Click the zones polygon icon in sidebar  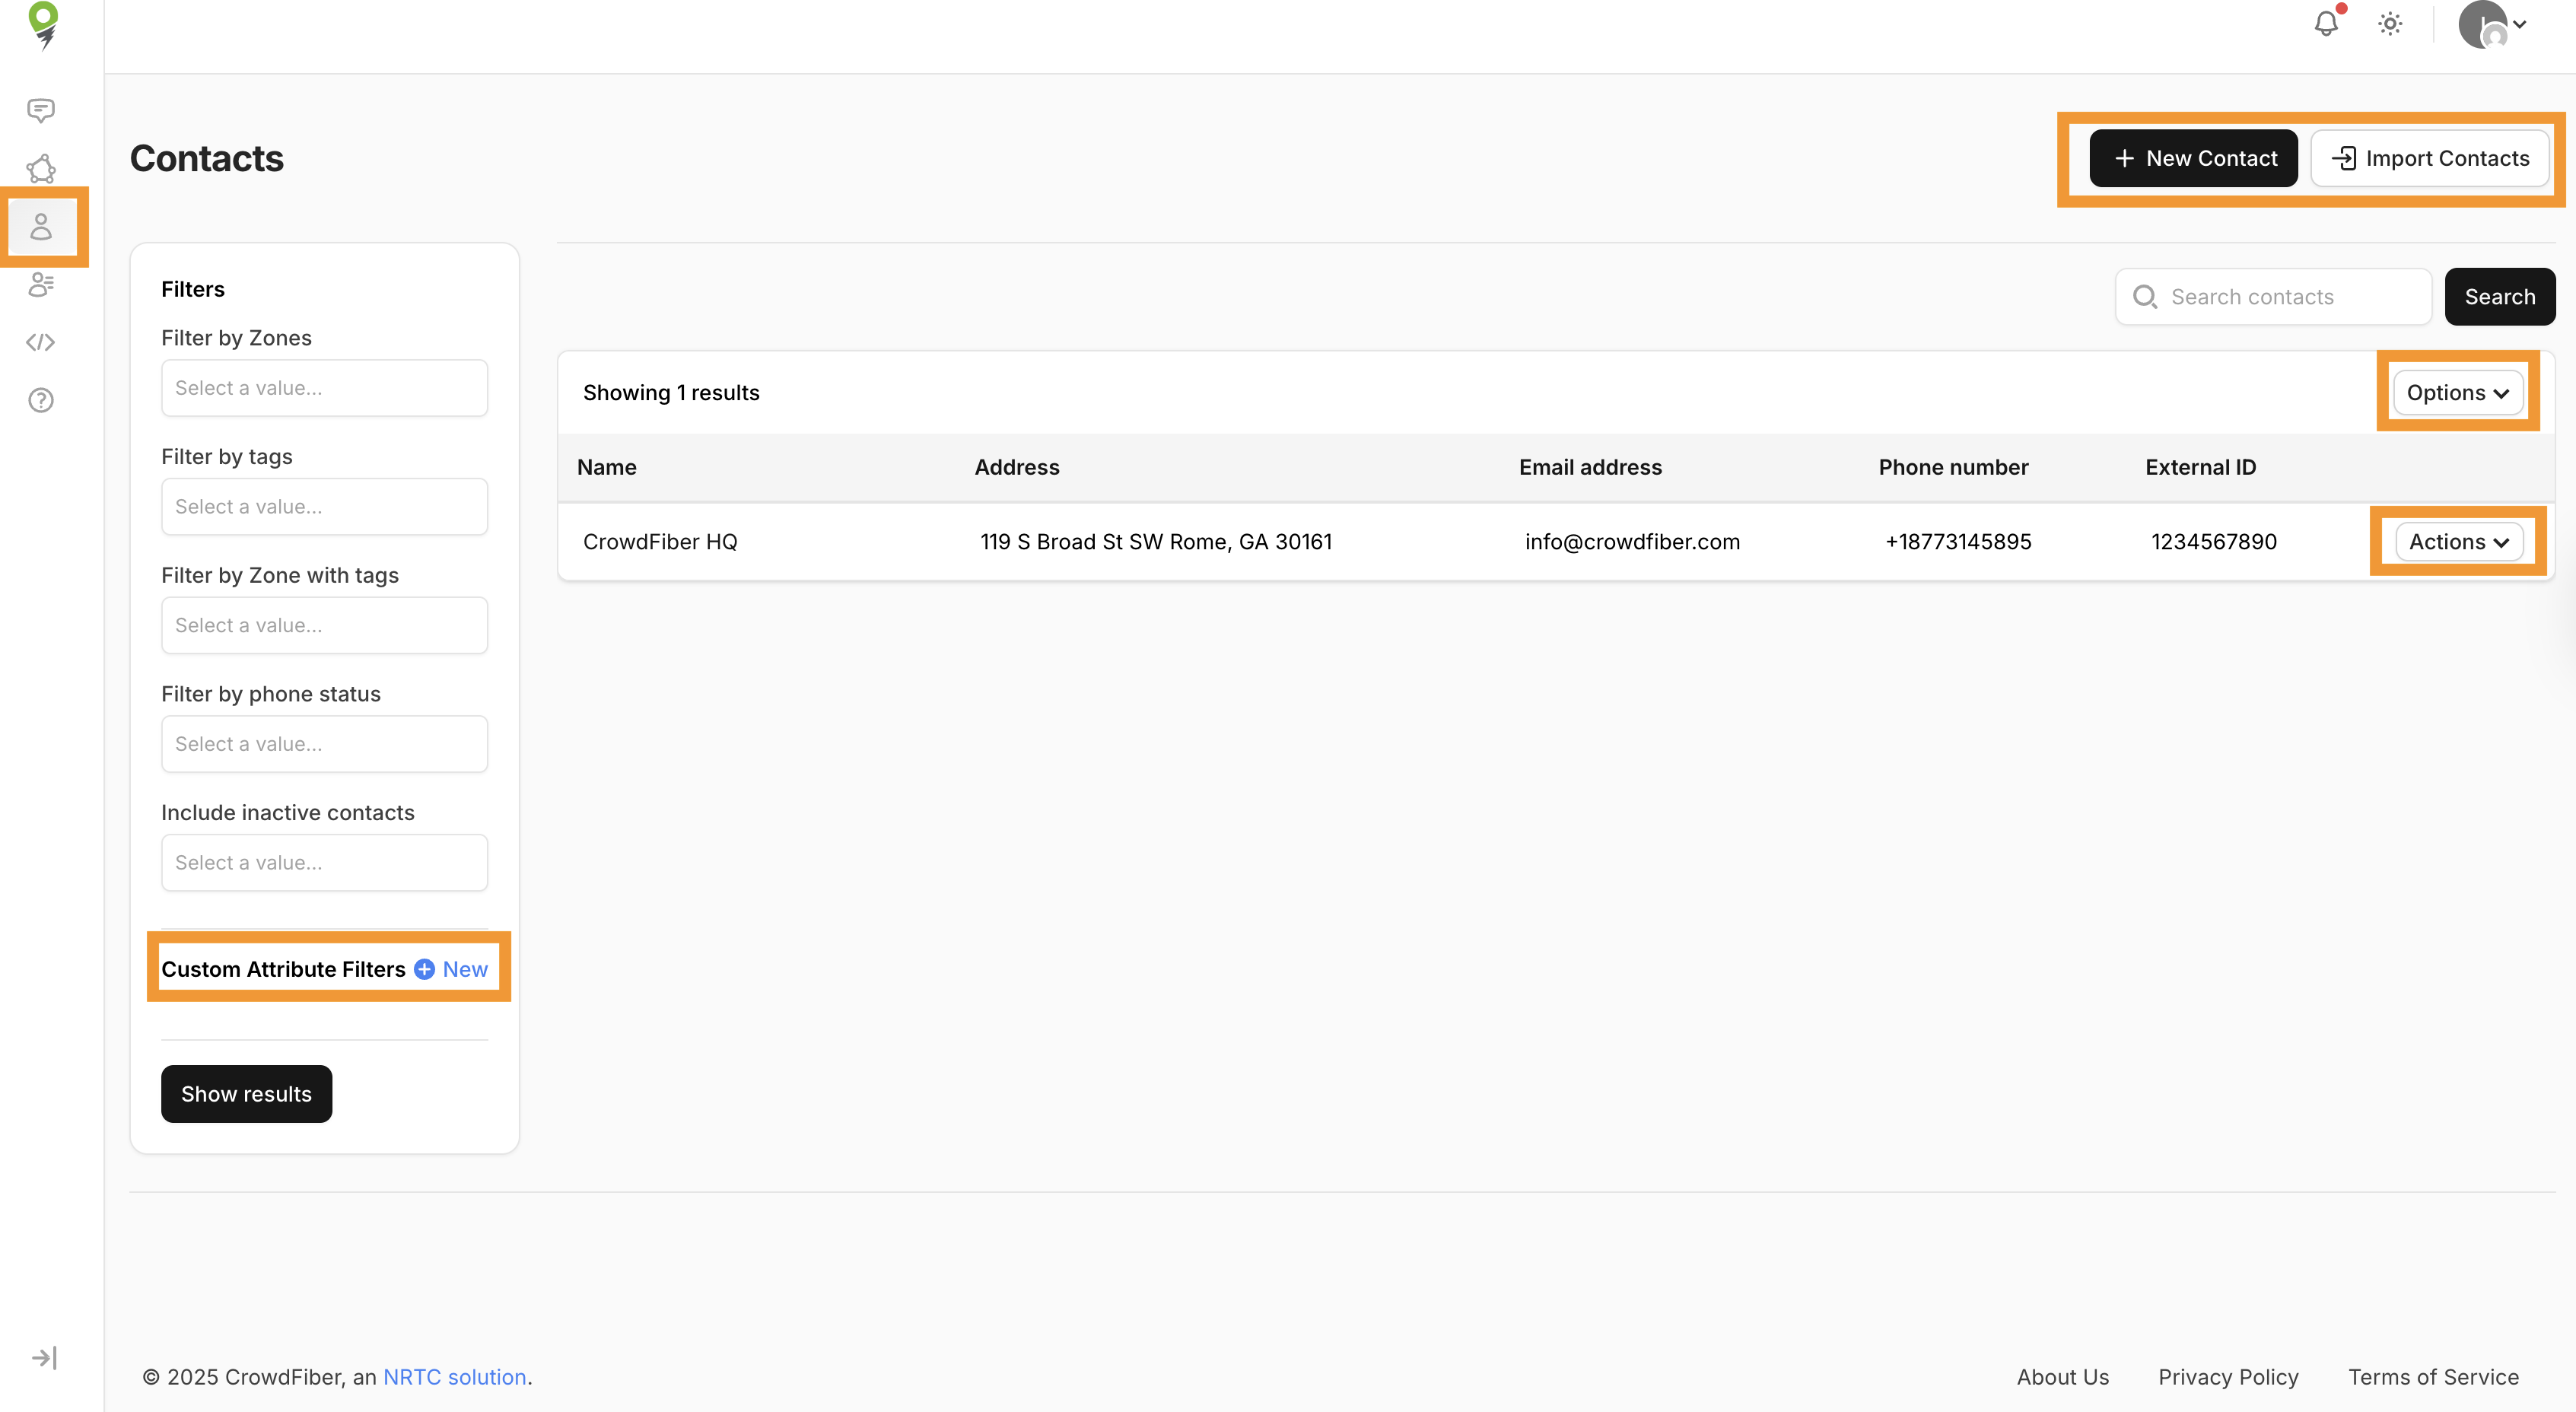coord(41,168)
